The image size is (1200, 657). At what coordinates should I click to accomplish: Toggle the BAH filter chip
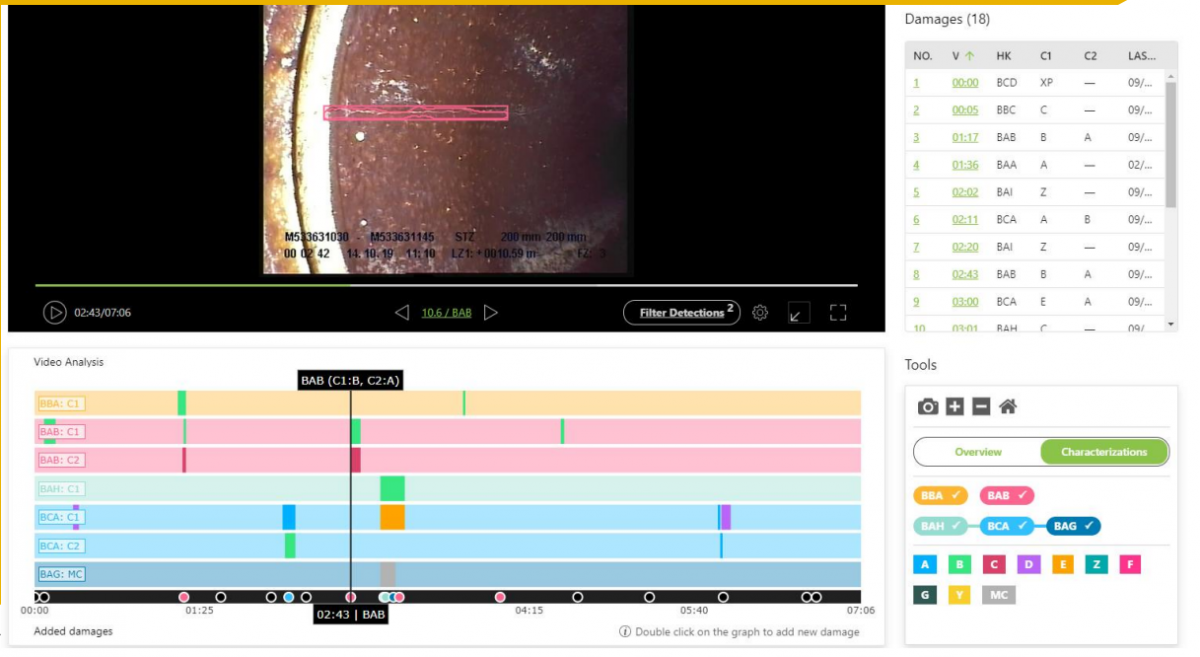coord(941,526)
